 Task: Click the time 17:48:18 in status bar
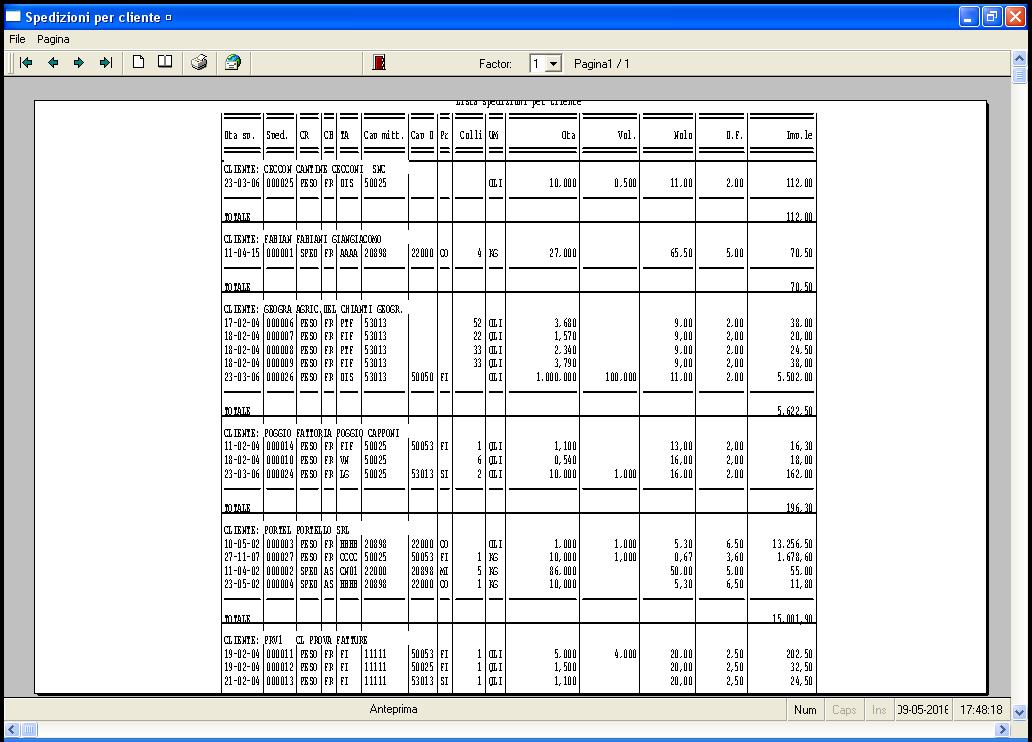point(981,710)
